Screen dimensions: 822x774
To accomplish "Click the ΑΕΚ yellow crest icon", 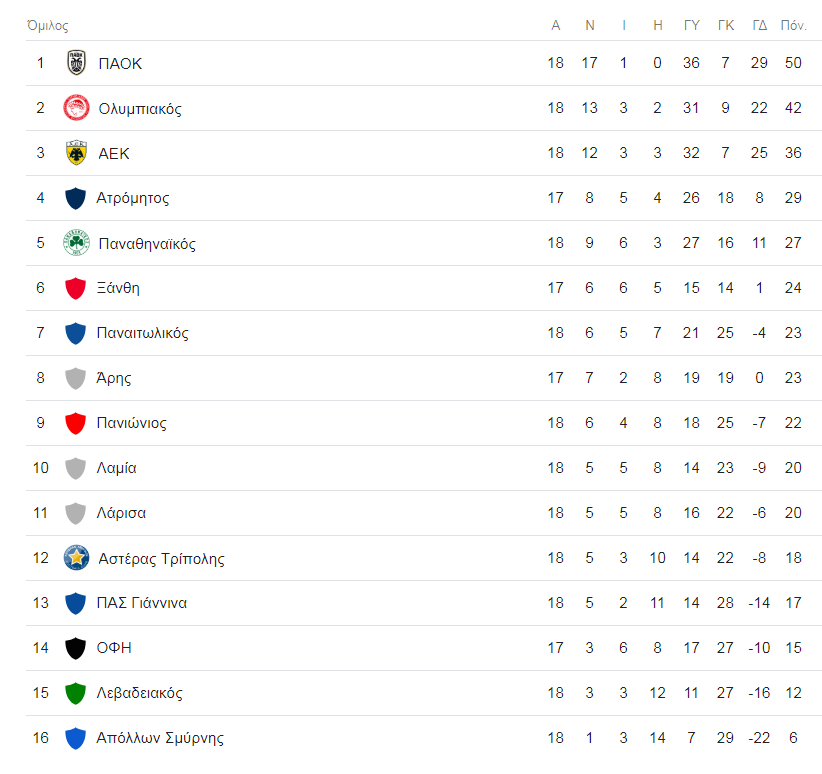I will [x=76, y=153].
